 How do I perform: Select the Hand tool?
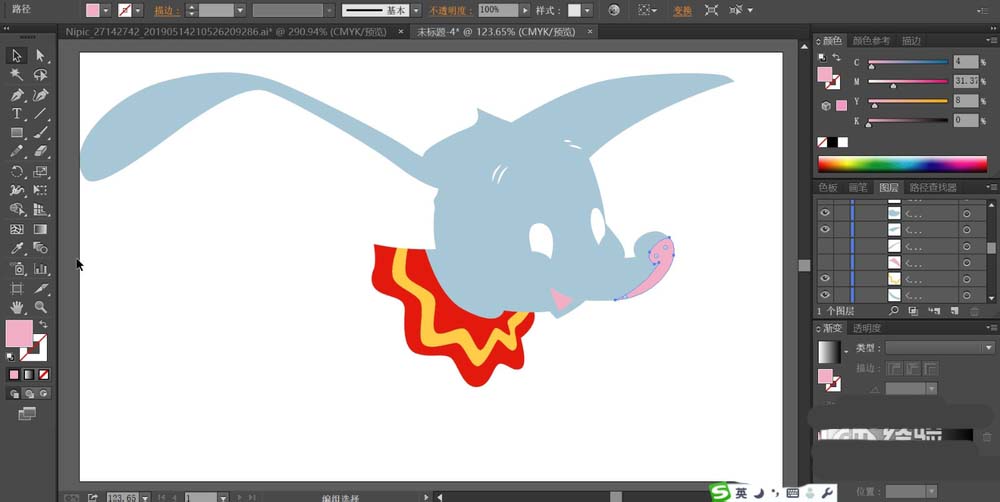pyautogui.click(x=17, y=307)
